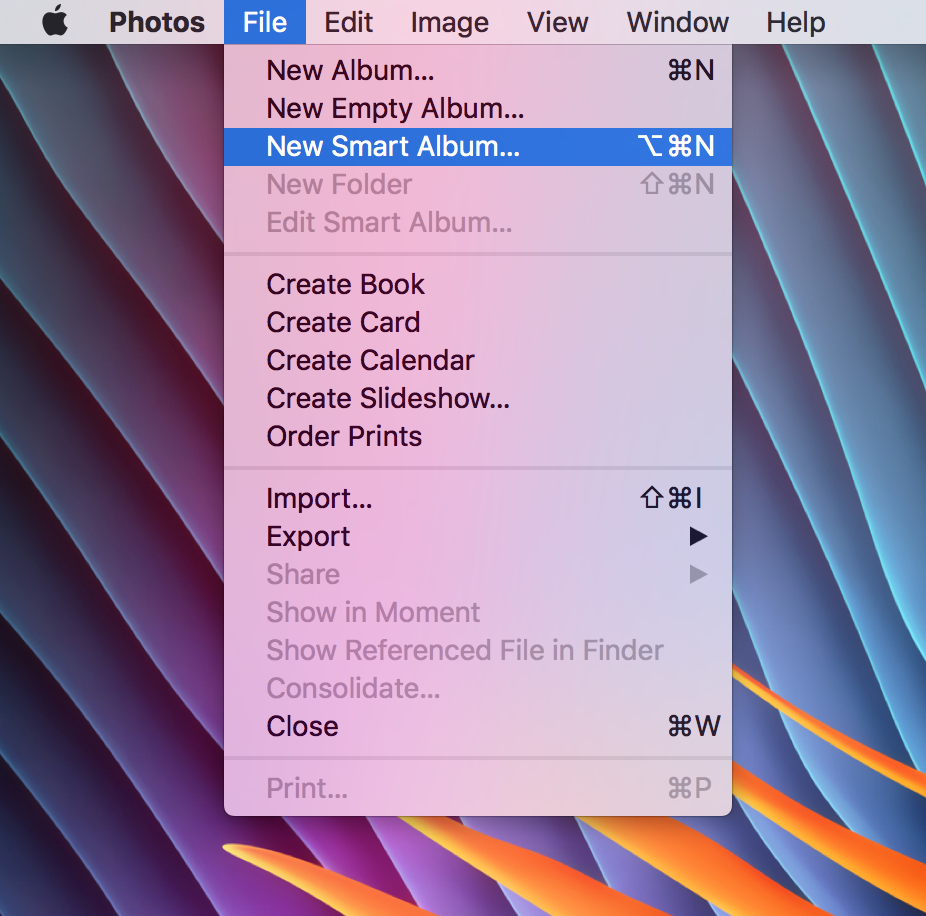Click Create Card menu item
Viewport: 926px width, 916px height.
pos(343,323)
